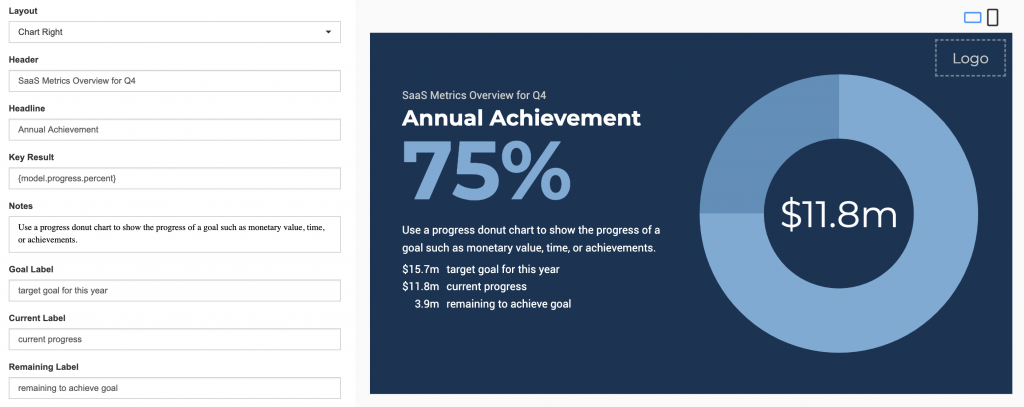Viewport: 1024px width, 407px height.
Task: Select the target goal line in preview
Action: click(x=481, y=269)
